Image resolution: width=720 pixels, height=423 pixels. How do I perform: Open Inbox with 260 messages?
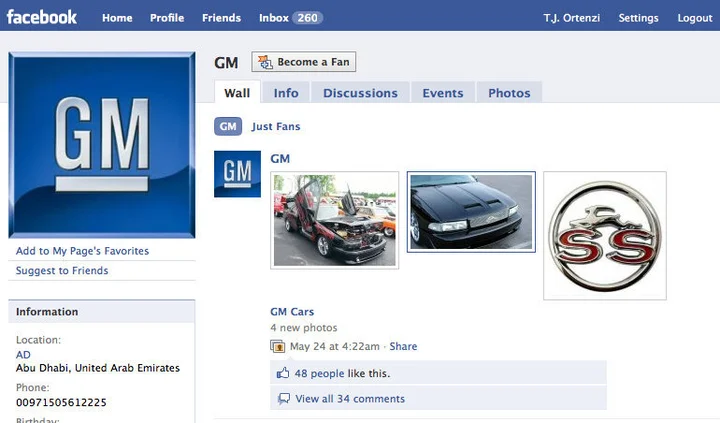289,18
